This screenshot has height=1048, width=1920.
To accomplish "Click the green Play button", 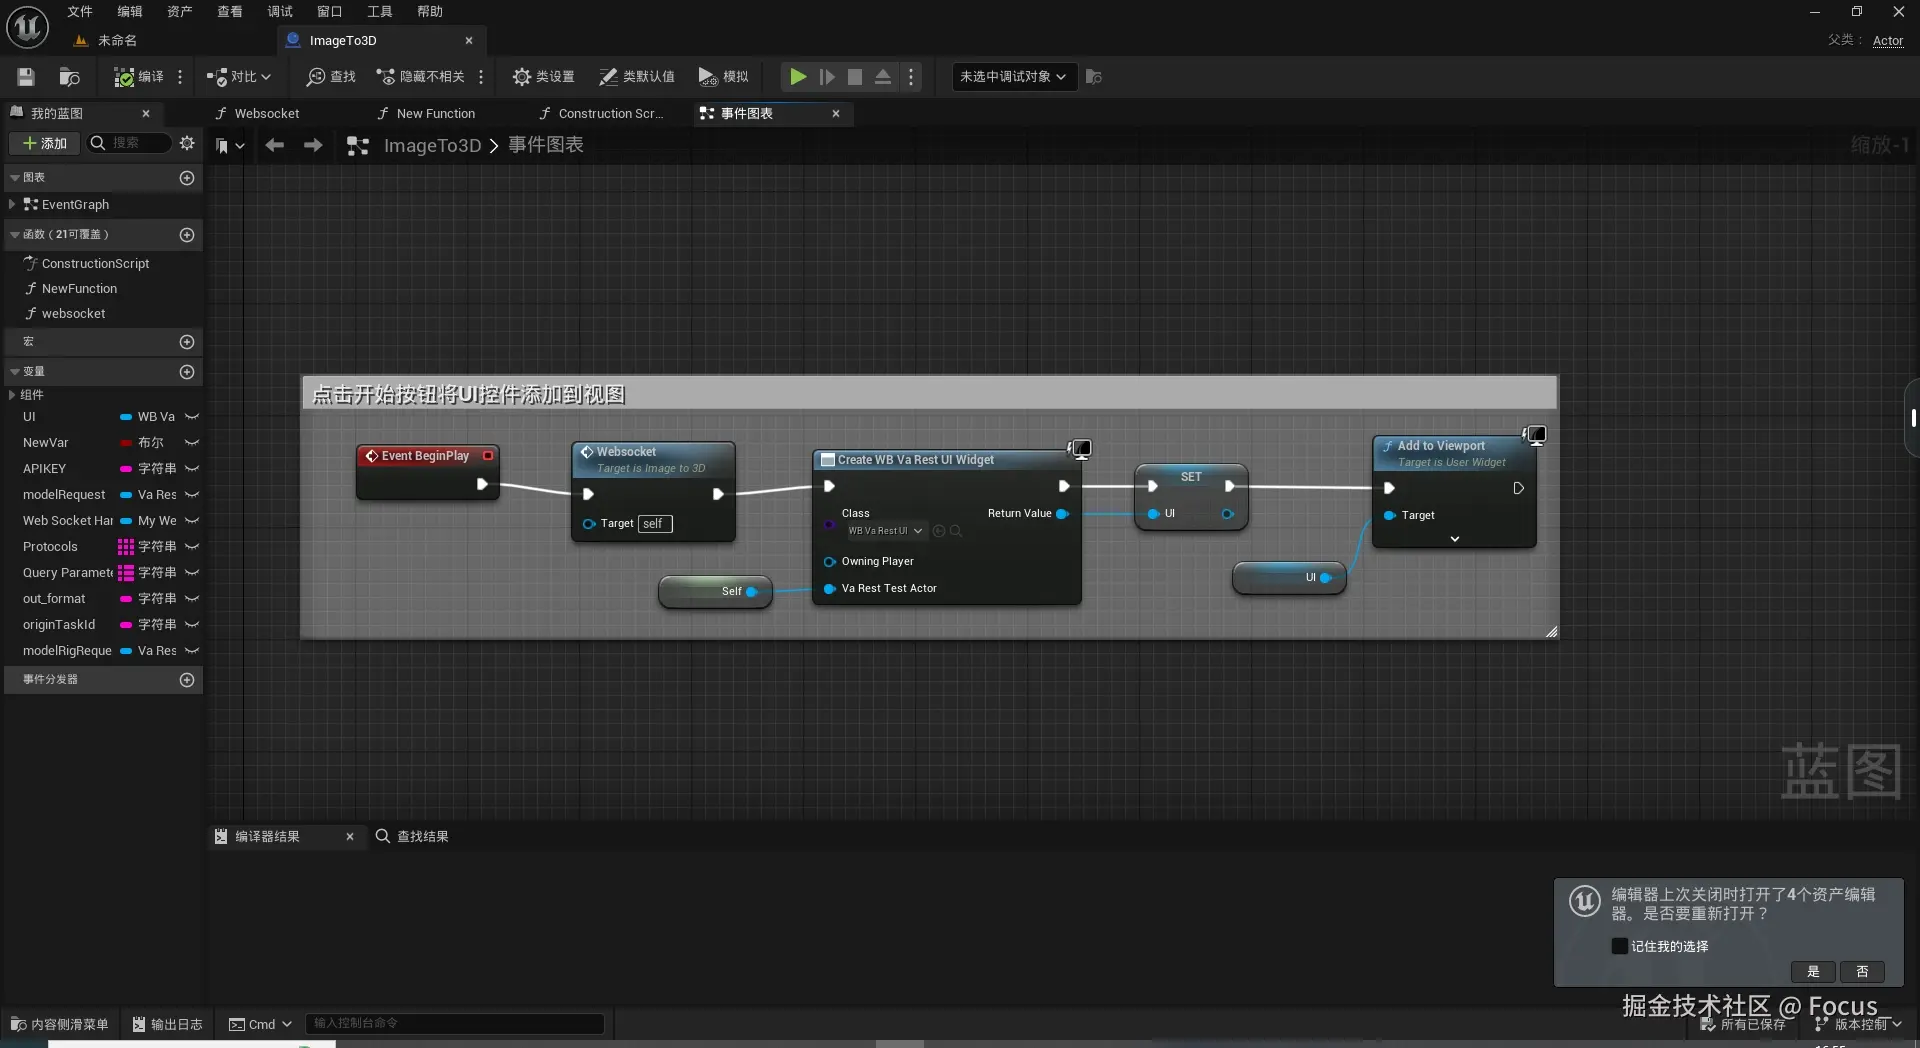I will pyautogui.click(x=797, y=77).
